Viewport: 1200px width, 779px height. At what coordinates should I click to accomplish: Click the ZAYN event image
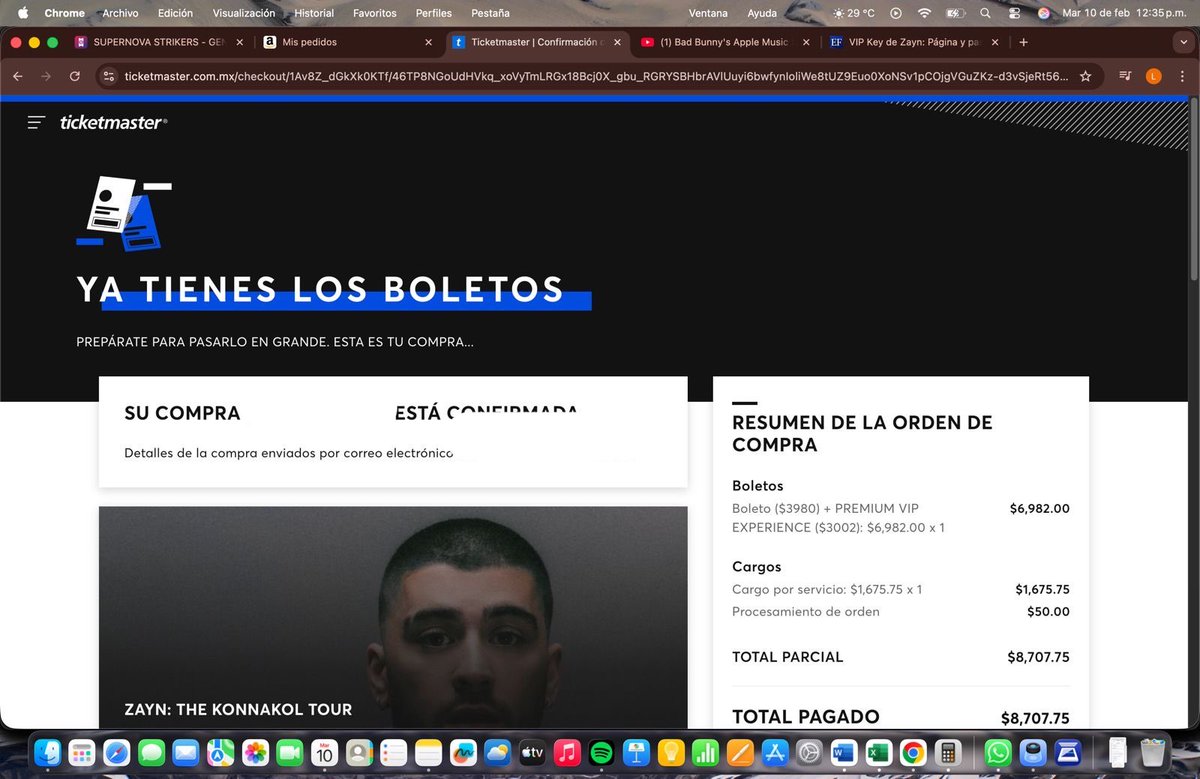(393, 617)
